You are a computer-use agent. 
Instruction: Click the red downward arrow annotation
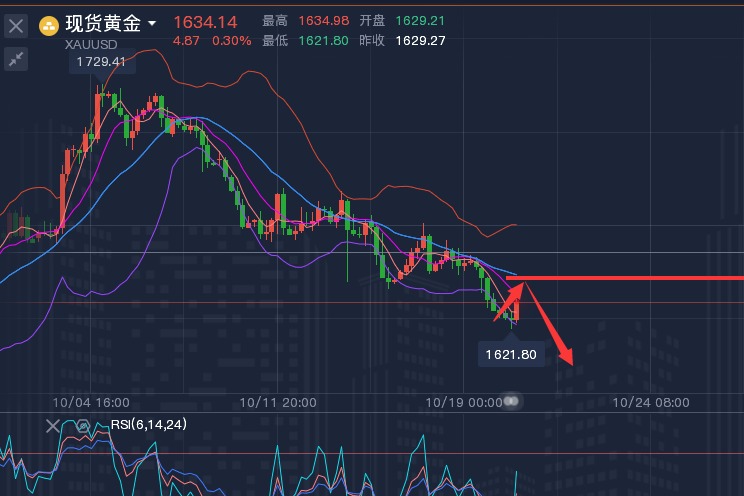(552, 328)
